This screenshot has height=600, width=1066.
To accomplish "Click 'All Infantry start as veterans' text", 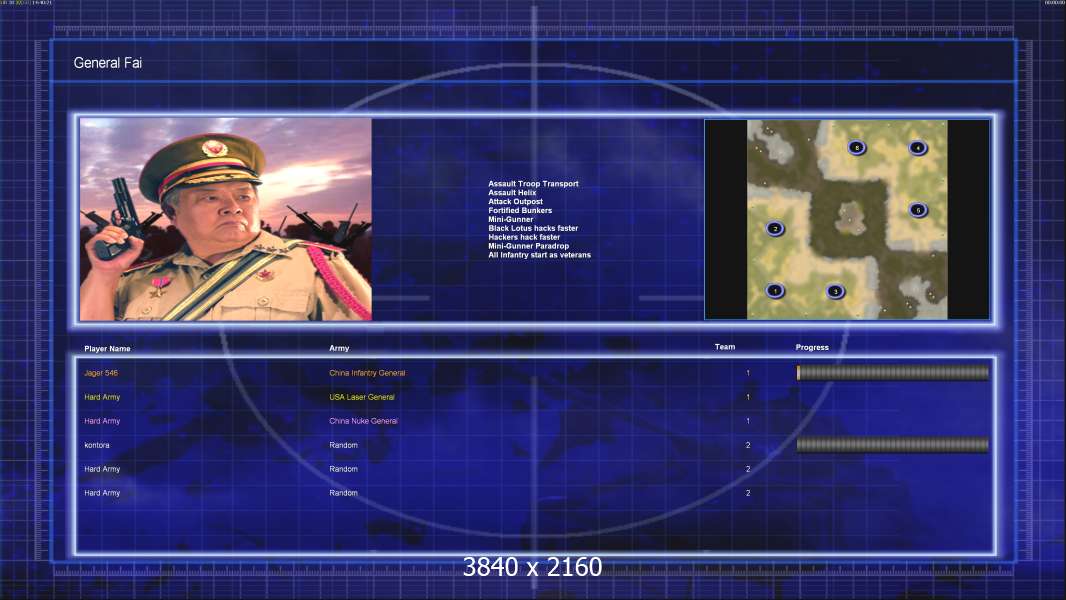I will 539,255.
